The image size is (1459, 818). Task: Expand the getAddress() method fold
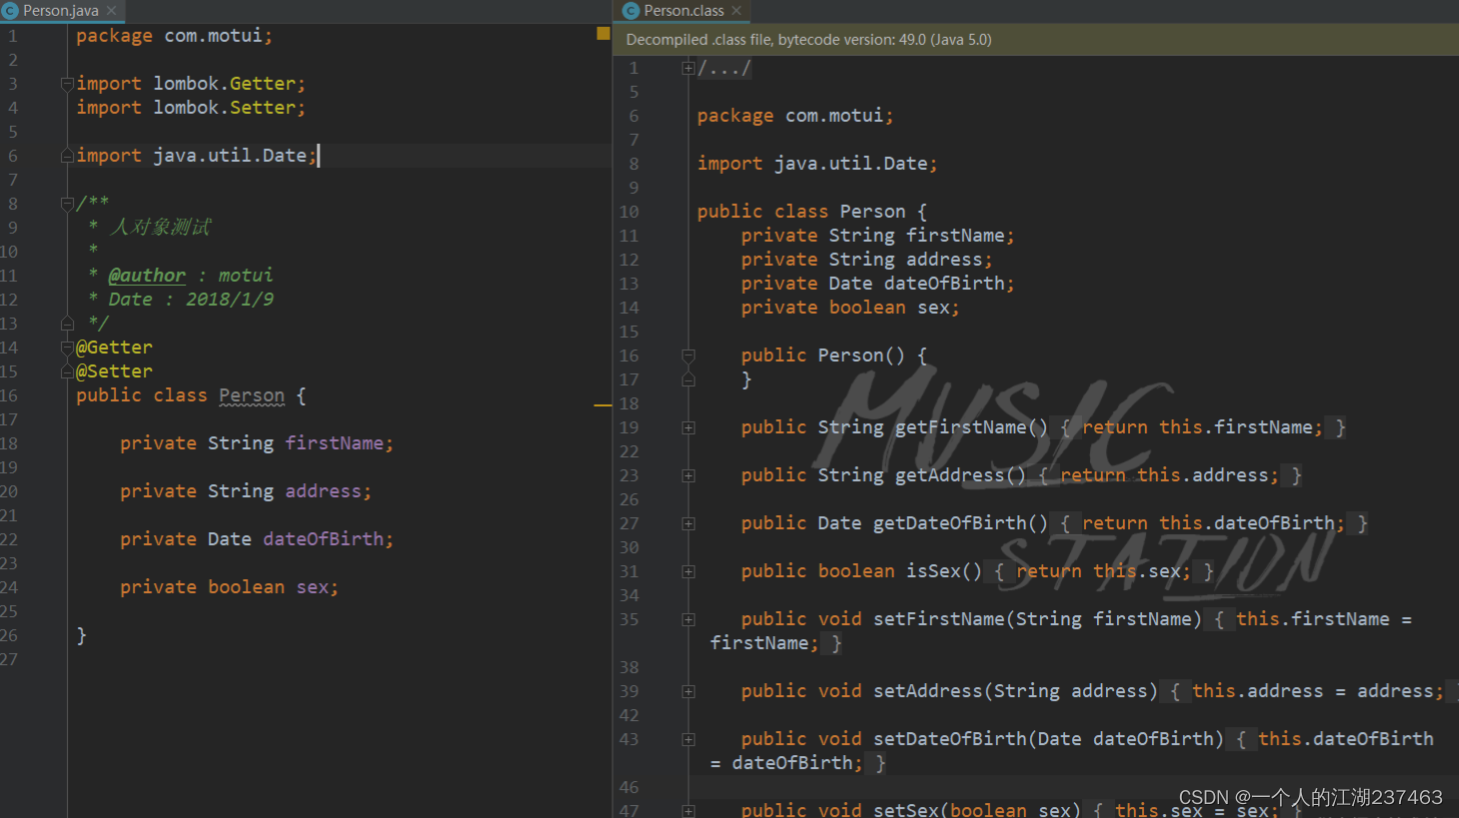coord(688,476)
